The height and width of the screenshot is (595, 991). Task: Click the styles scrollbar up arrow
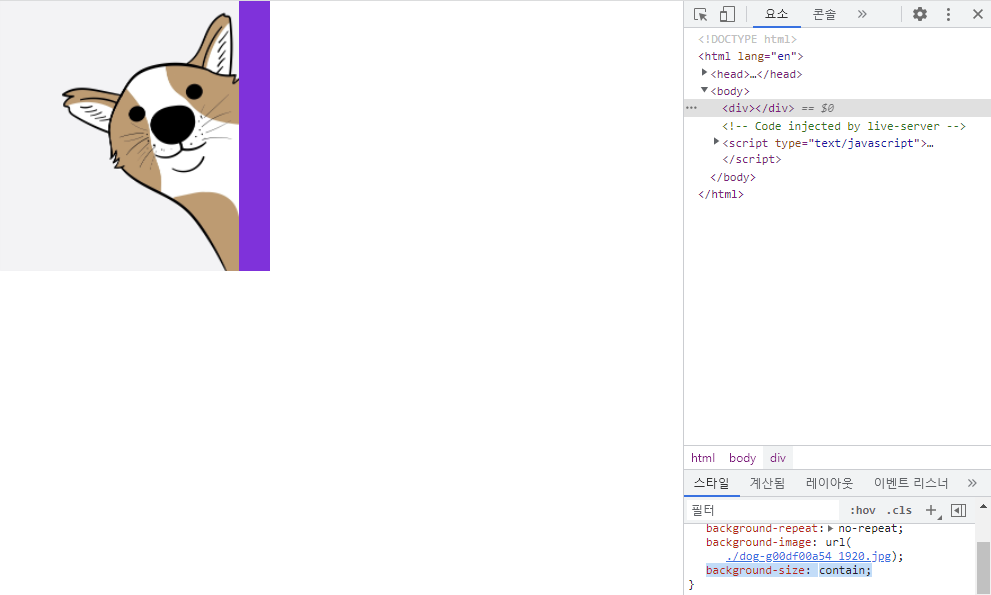tap(983, 506)
